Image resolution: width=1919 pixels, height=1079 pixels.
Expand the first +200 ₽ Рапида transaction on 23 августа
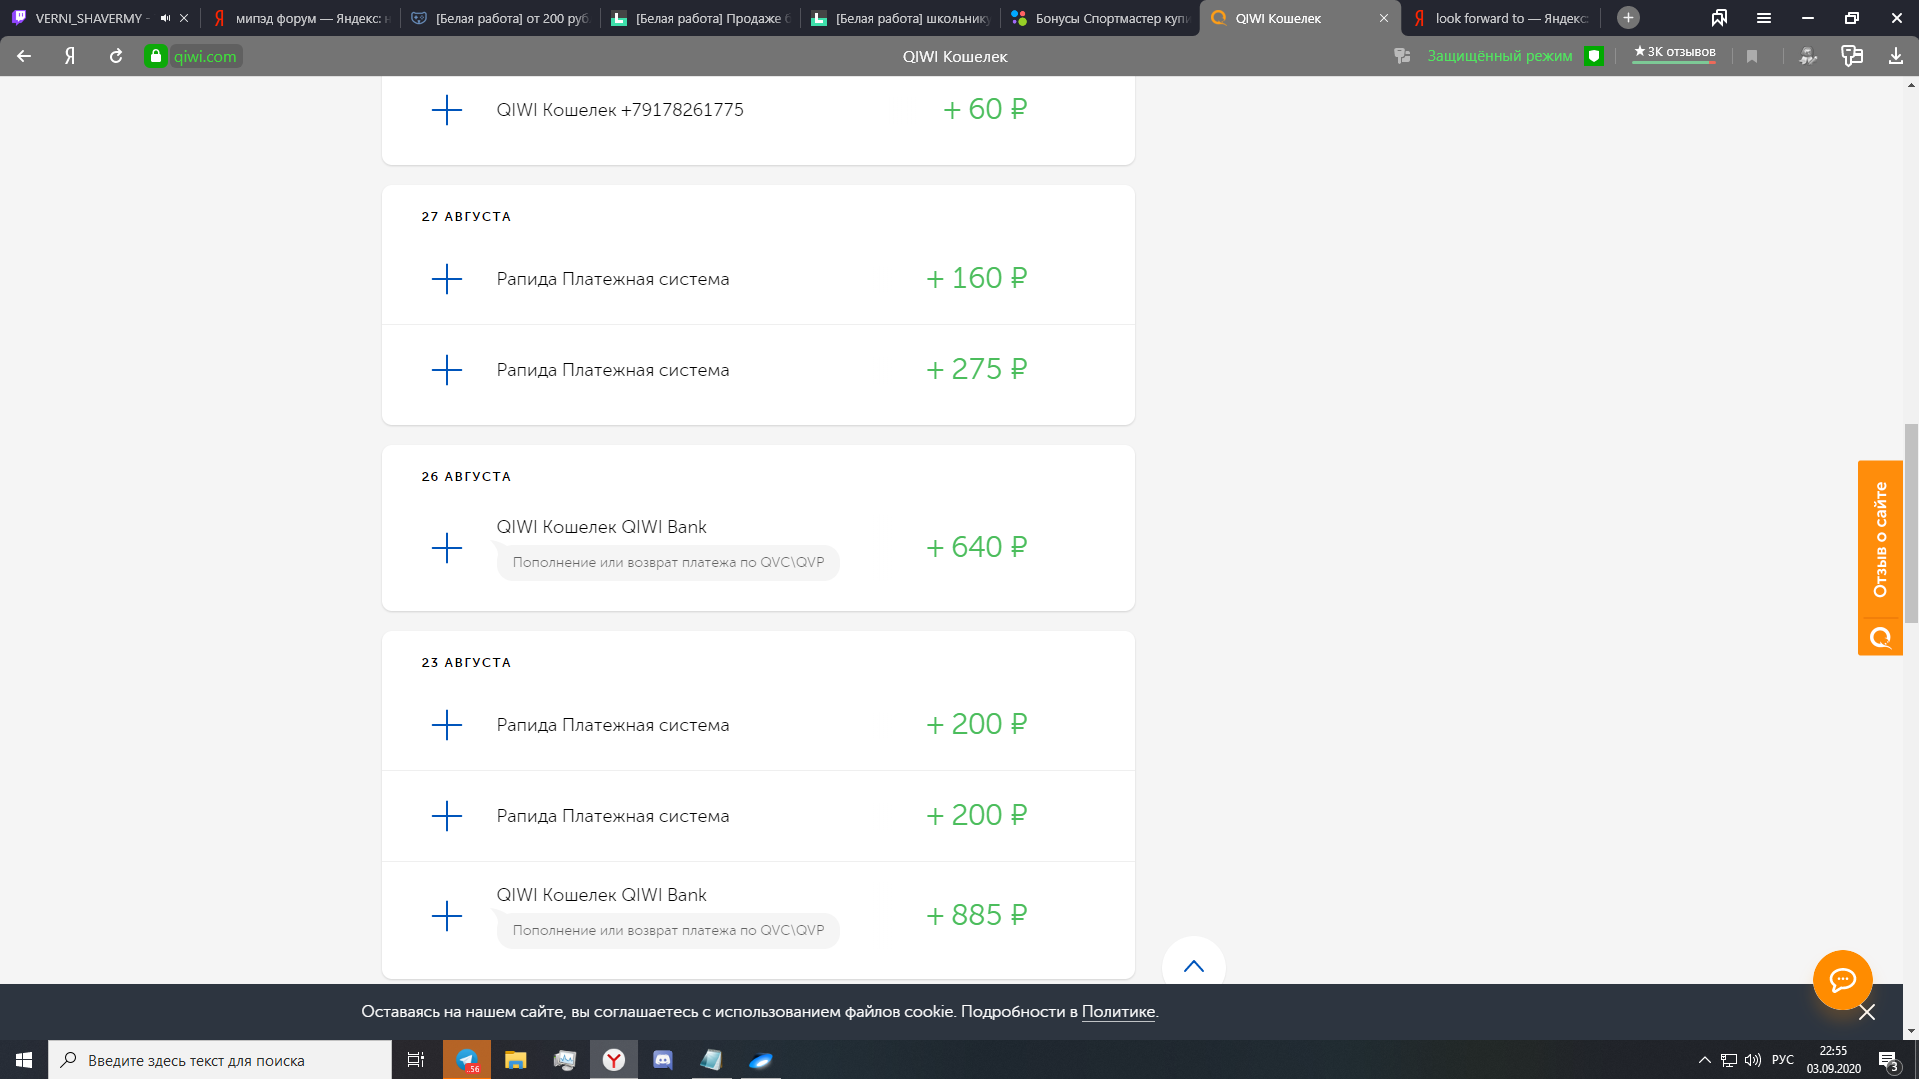(447, 725)
